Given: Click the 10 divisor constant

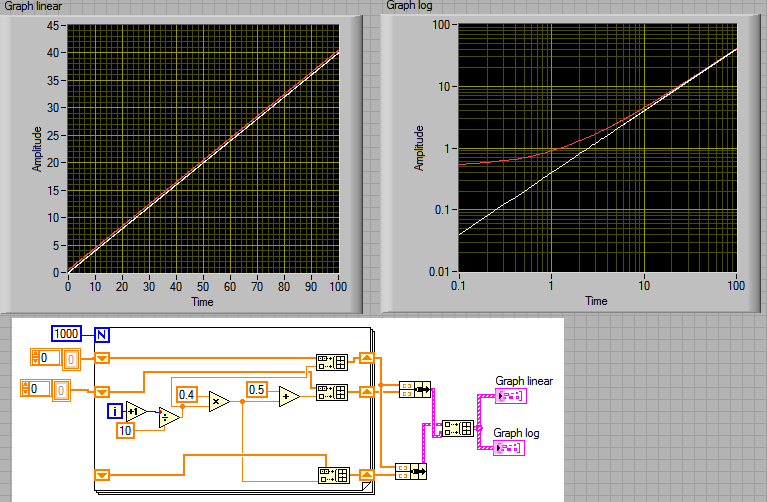Looking at the screenshot, I should [125, 431].
